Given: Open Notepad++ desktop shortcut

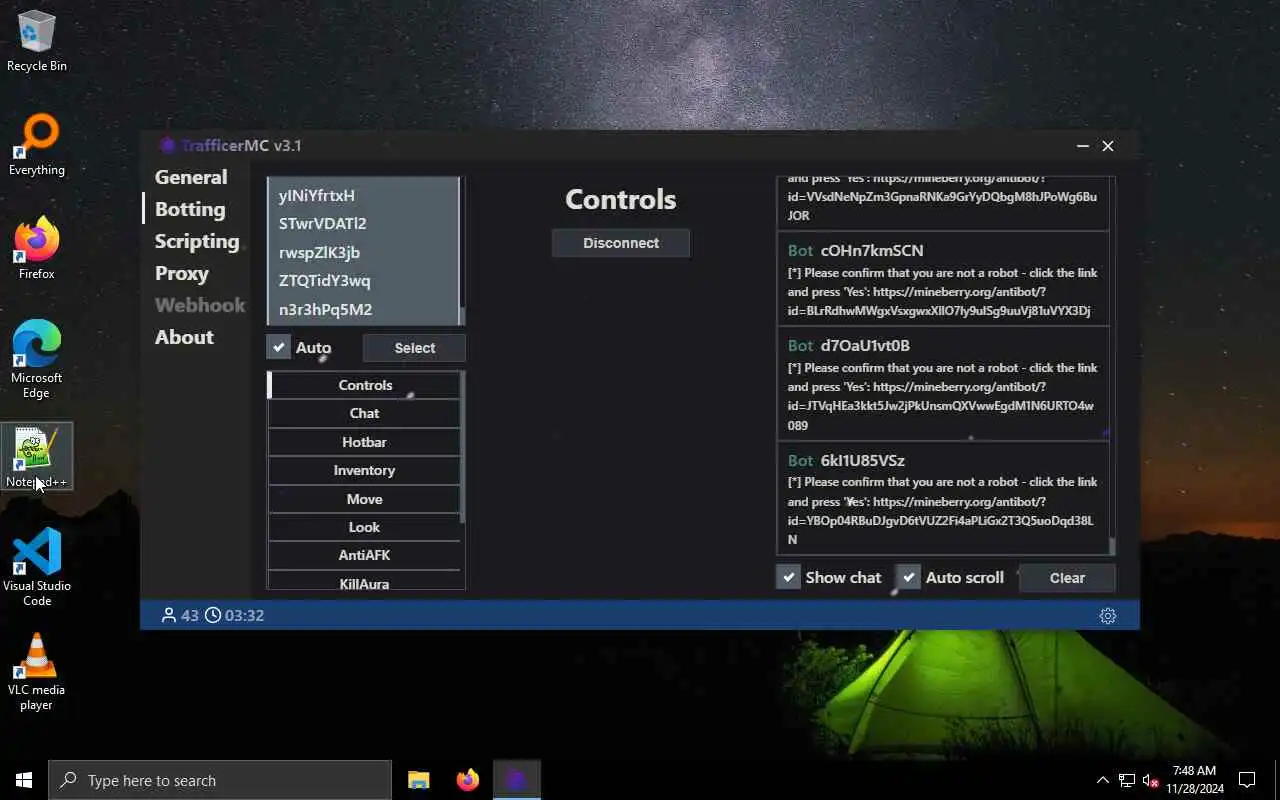Looking at the screenshot, I should [x=37, y=457].
